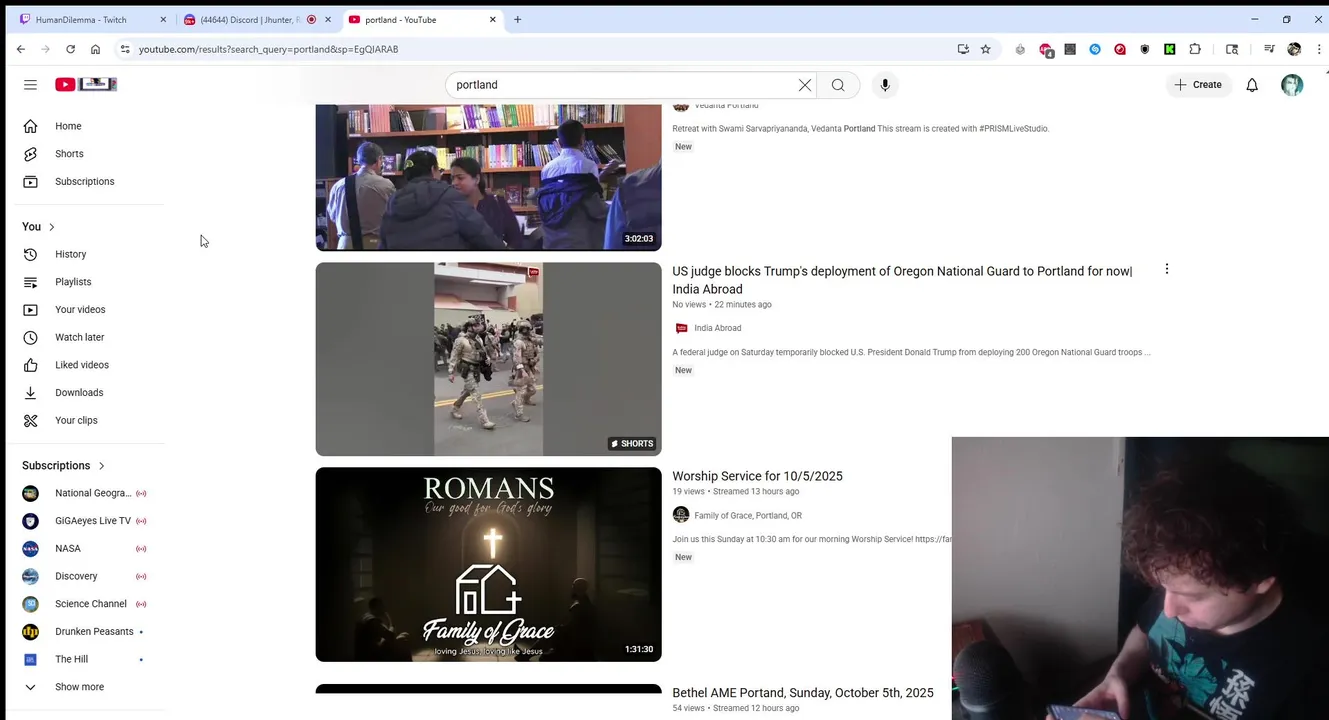Click the soldiers marching Shorts thumbnail
The image size is (1329, 720).
tap(488, 359)
